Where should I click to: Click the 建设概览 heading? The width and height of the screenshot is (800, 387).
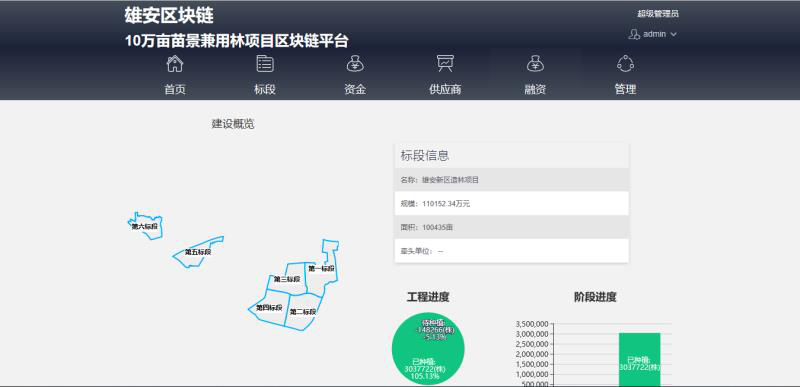pyautogui.click(x=233, y=124)
